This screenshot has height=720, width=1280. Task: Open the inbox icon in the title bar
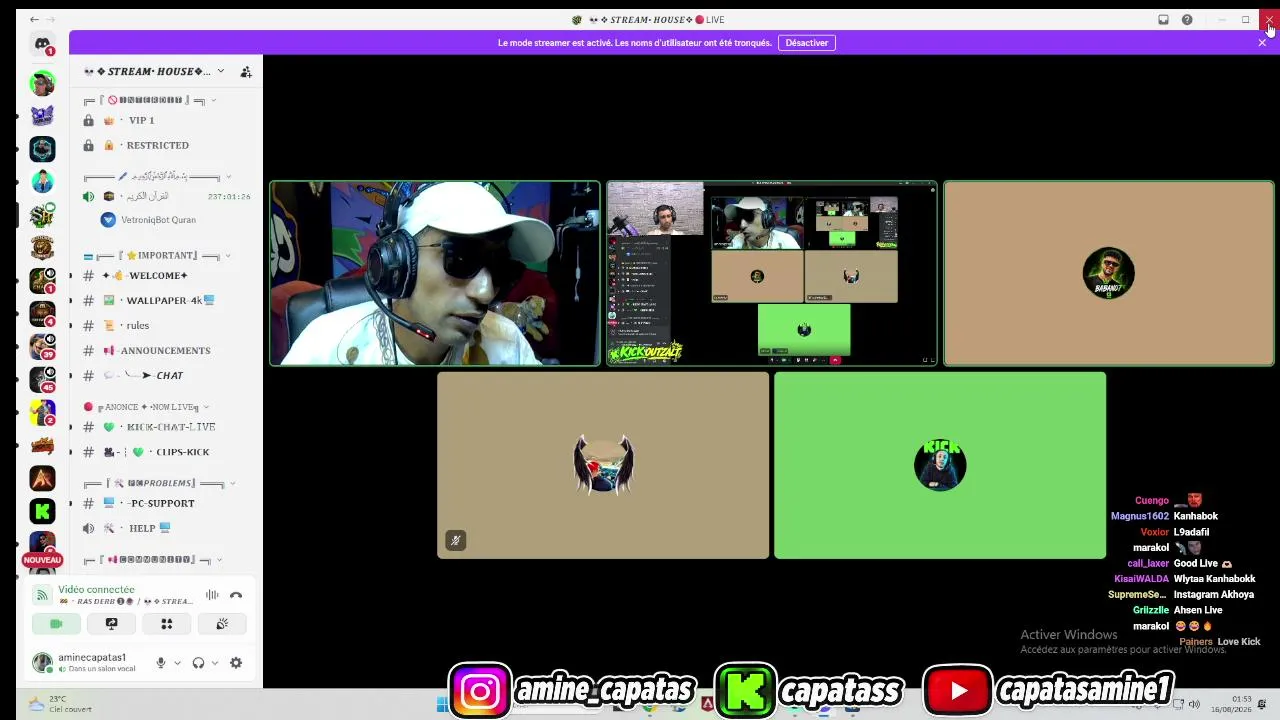[x=1163, y=20]
